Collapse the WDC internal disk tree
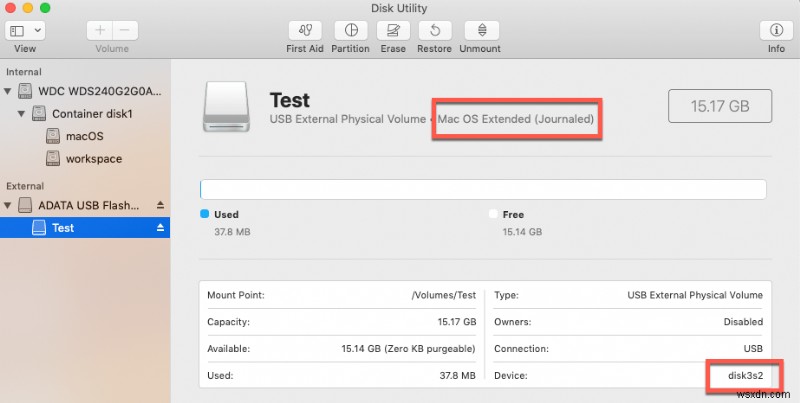 click(x=10, y=91)
